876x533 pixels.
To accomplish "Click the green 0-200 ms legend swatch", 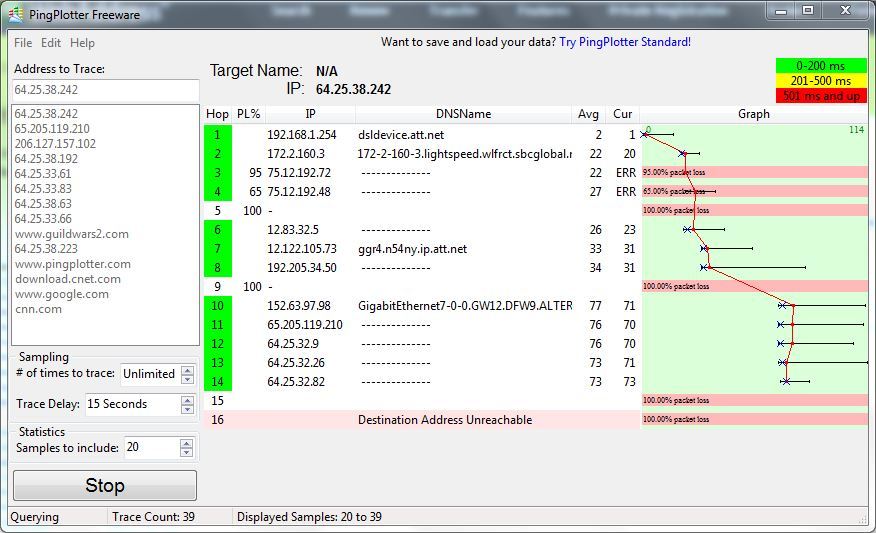I will click(821, 65).
